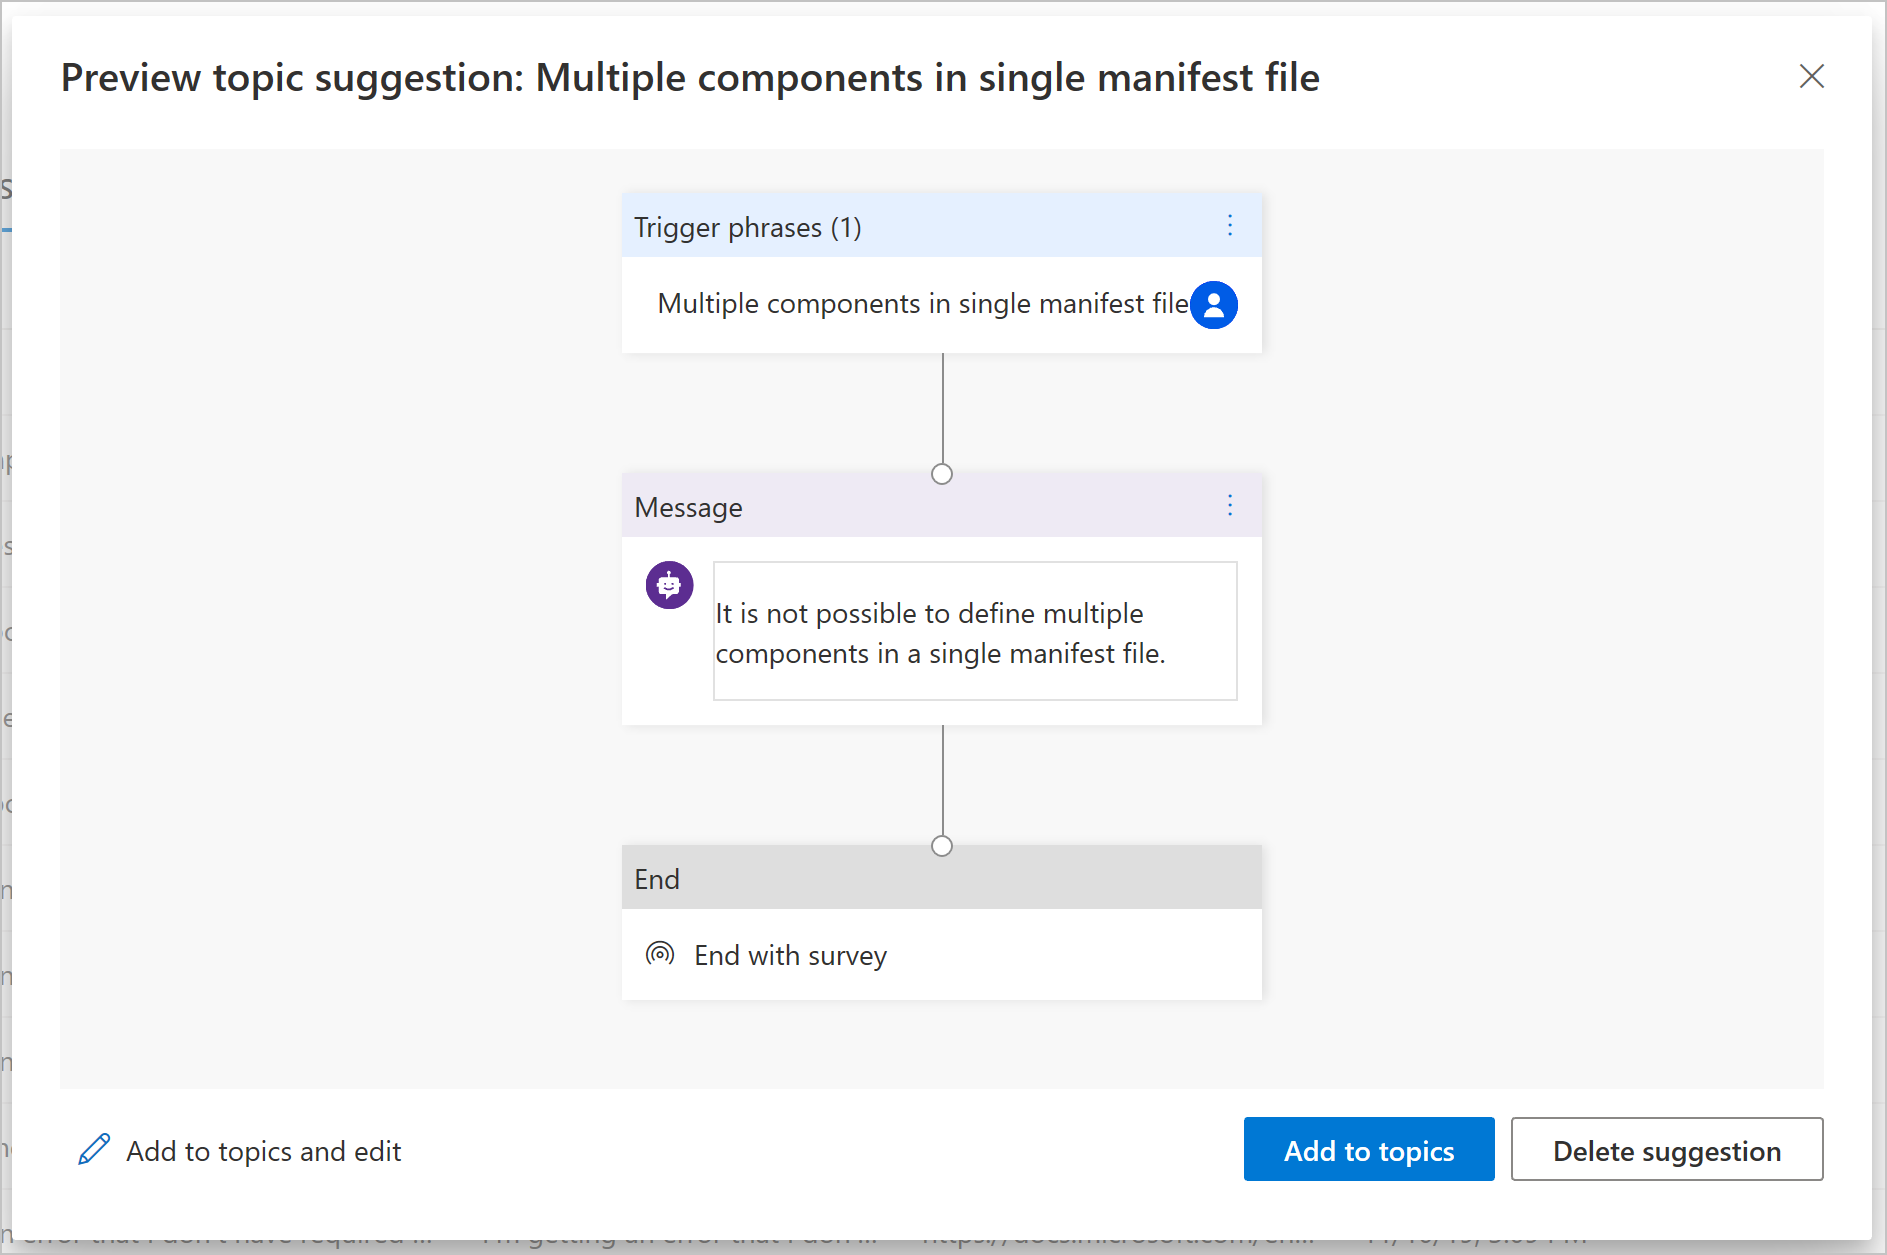1887x1255 pixels.
Task: Select the Trigger phrases (1) header
Action: click(x=941, y=226)
